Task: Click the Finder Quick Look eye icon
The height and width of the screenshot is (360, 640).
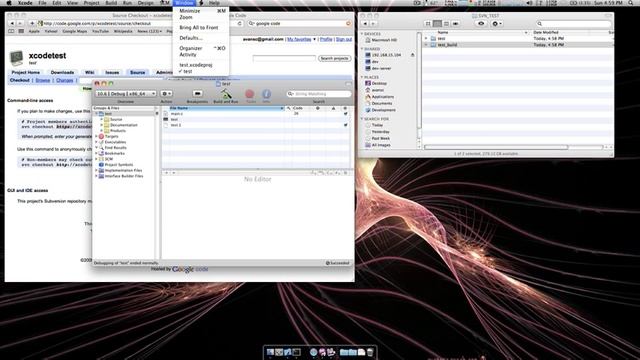Action: 481,24
